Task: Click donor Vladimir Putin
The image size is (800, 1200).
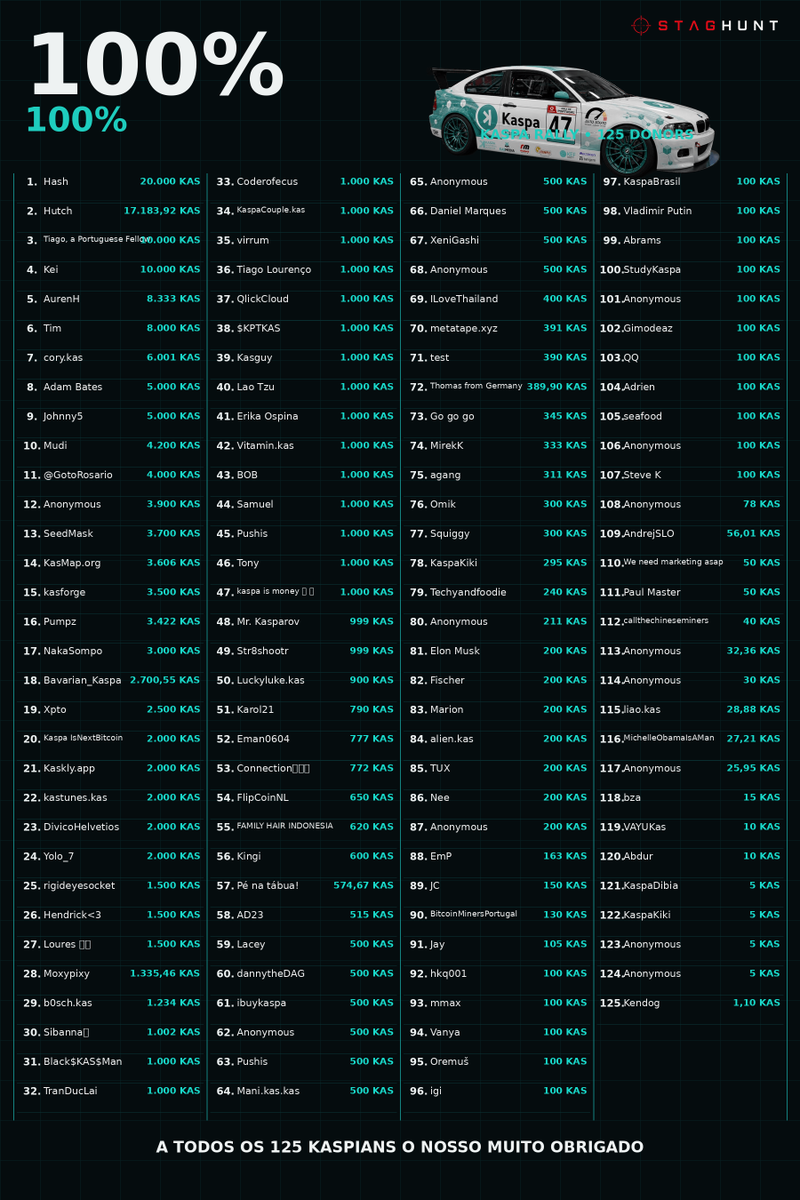Action: pyautogui.click(x=657, y=211)
